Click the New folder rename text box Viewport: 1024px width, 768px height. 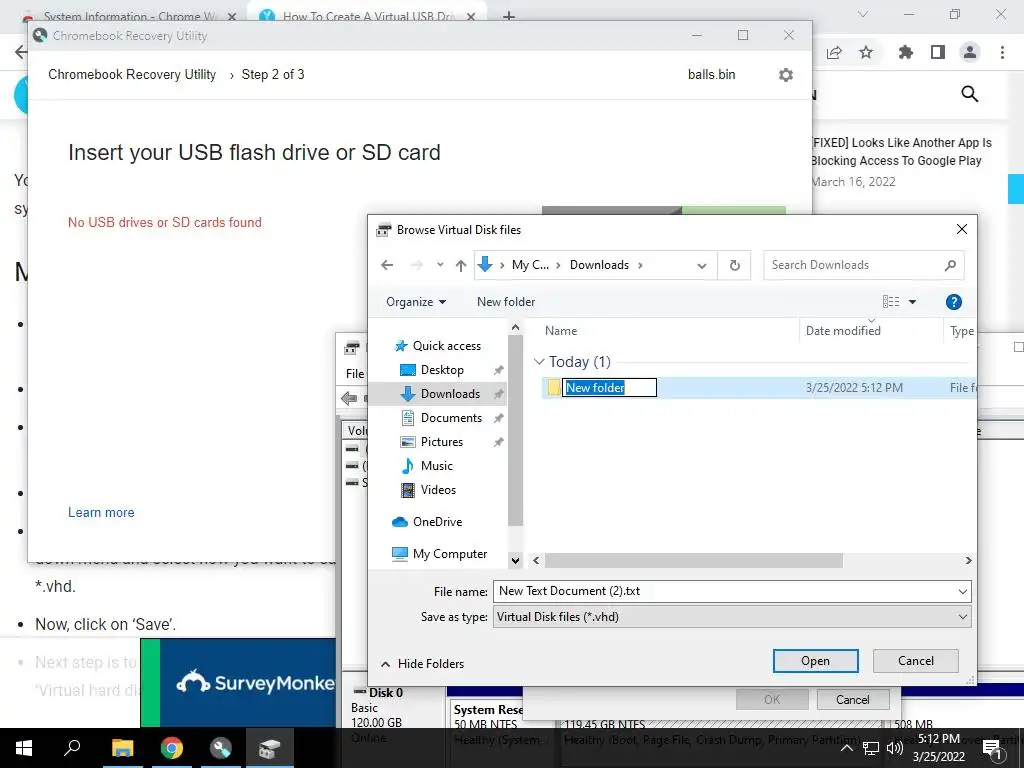[x=609, y=387]
